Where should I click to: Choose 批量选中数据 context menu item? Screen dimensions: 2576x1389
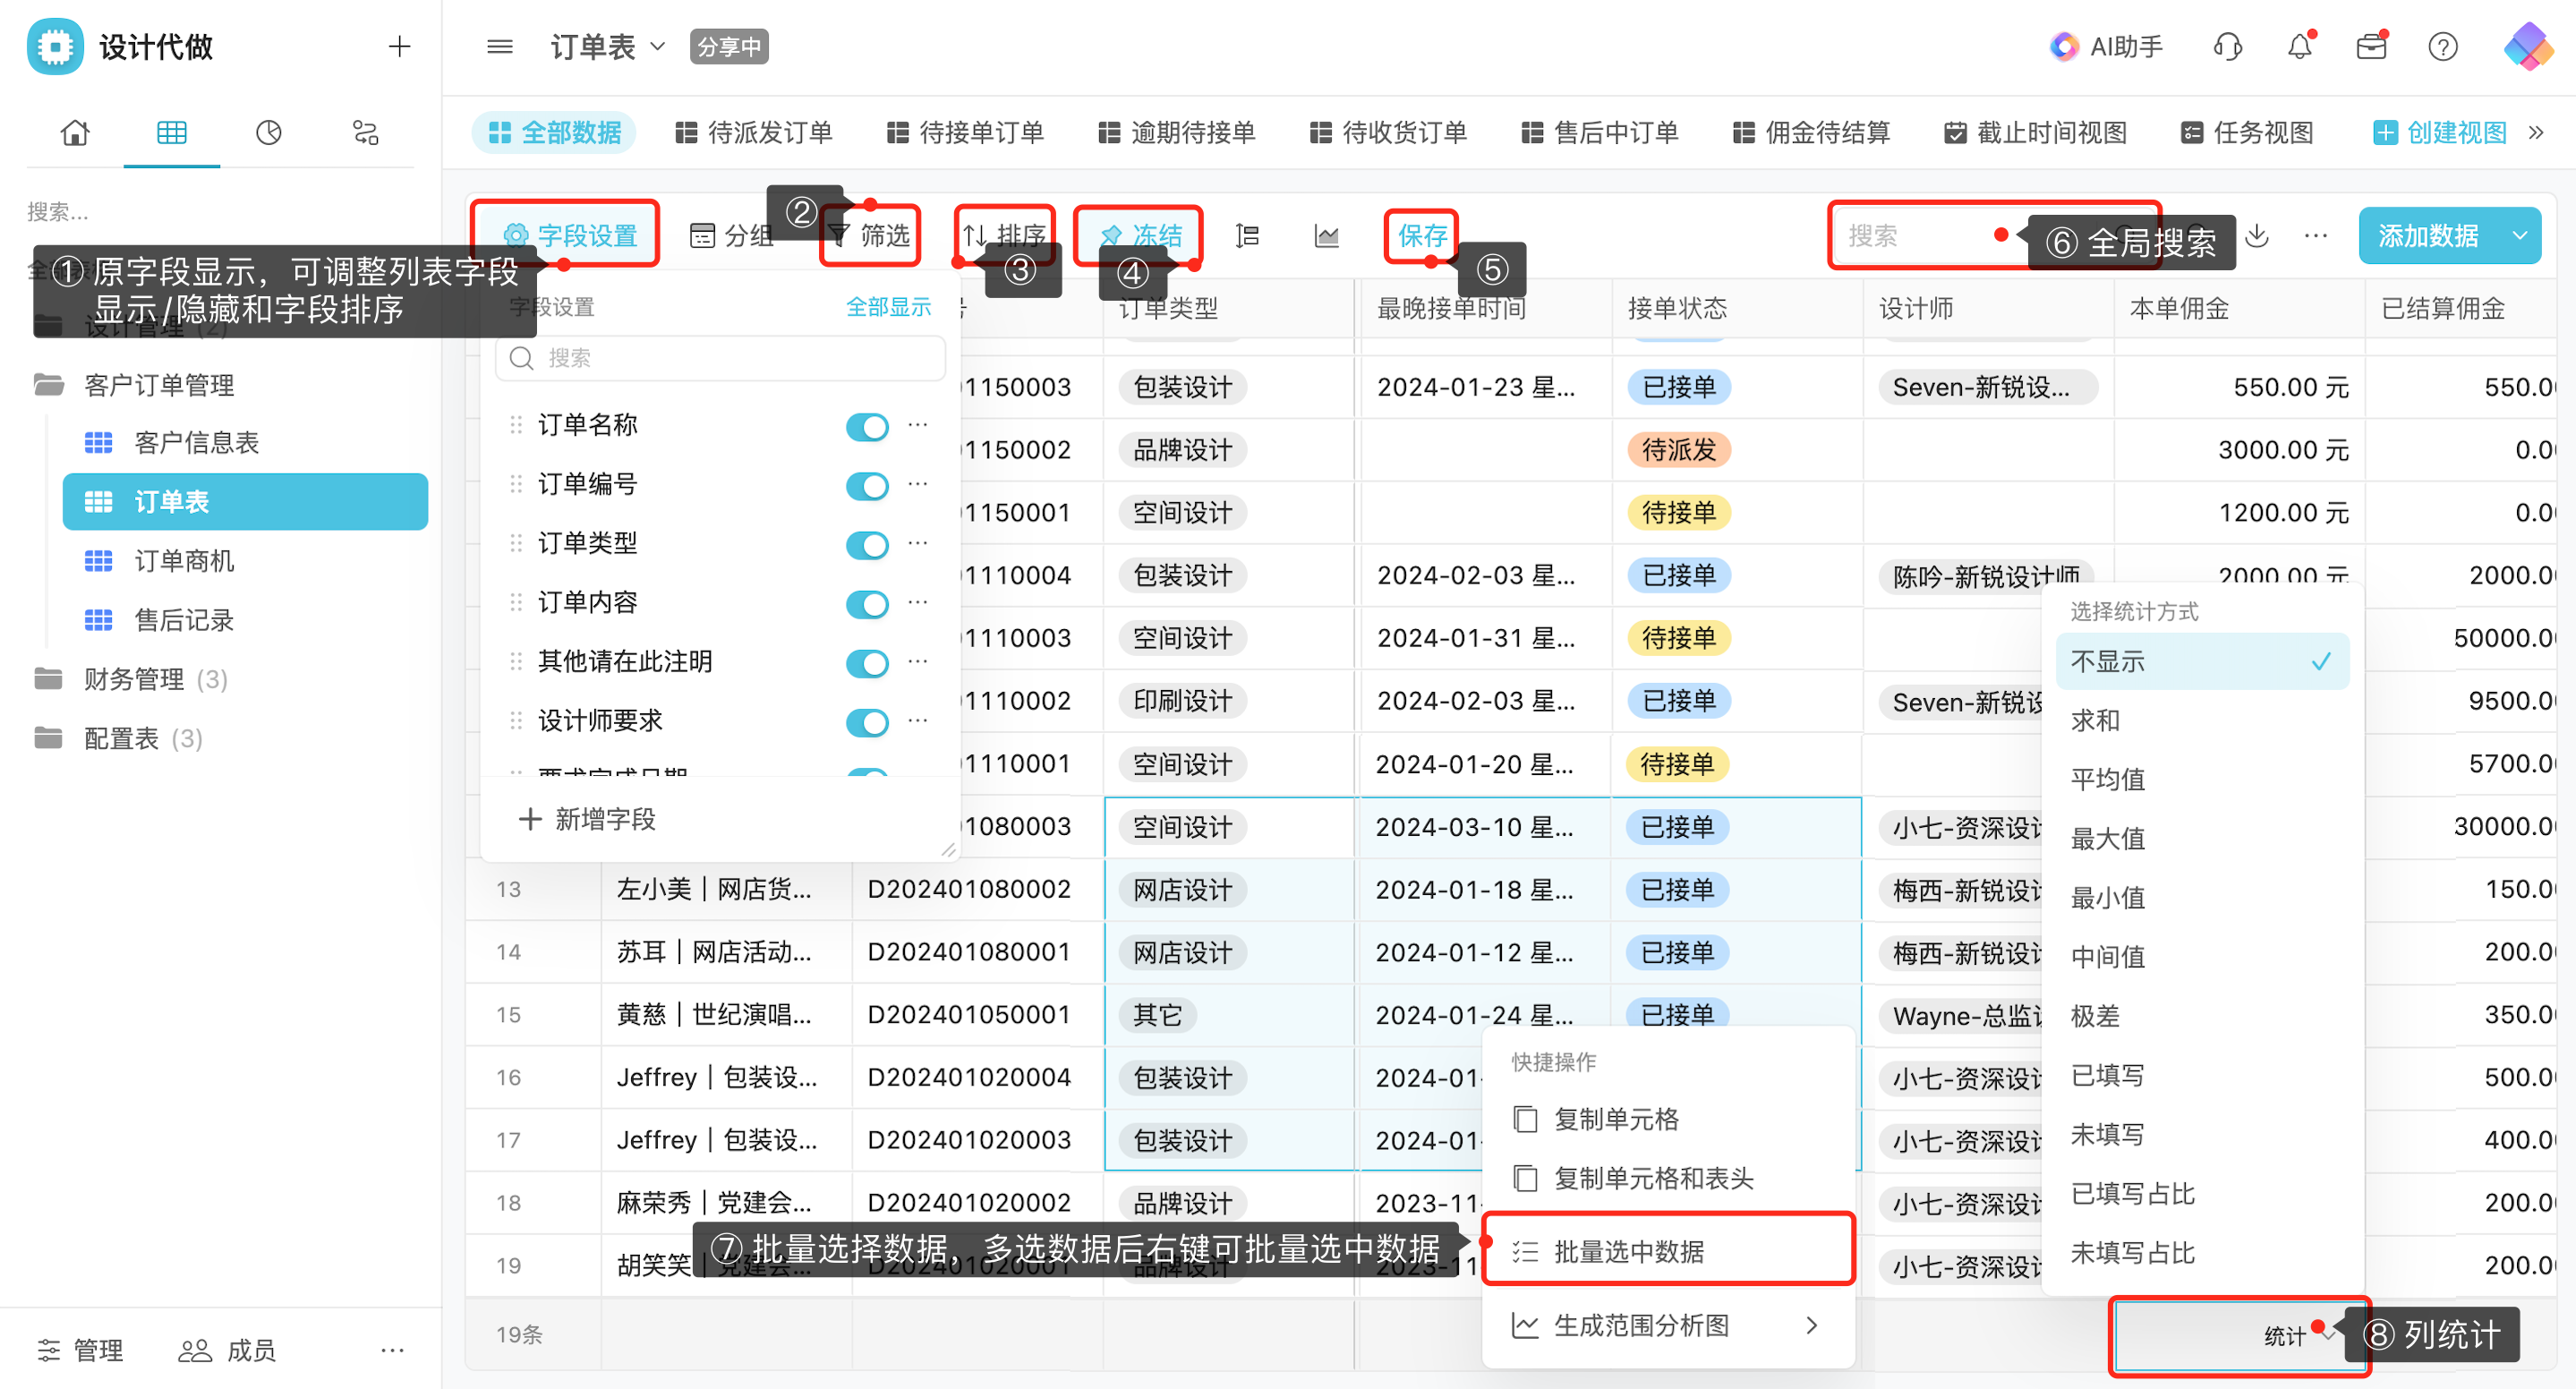pyautogui.click(x=1667, y=1251)
